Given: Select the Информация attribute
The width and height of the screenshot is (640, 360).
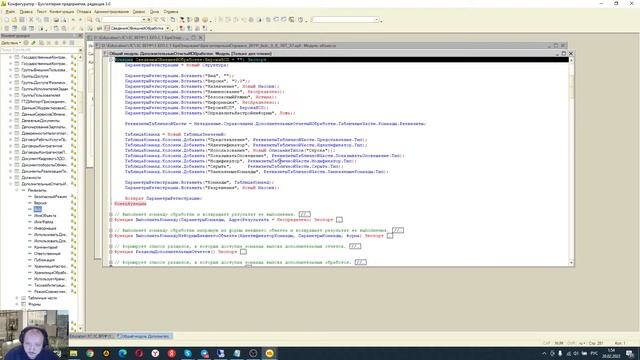Looking at the screenshot, I should click(x=45, y=228).
